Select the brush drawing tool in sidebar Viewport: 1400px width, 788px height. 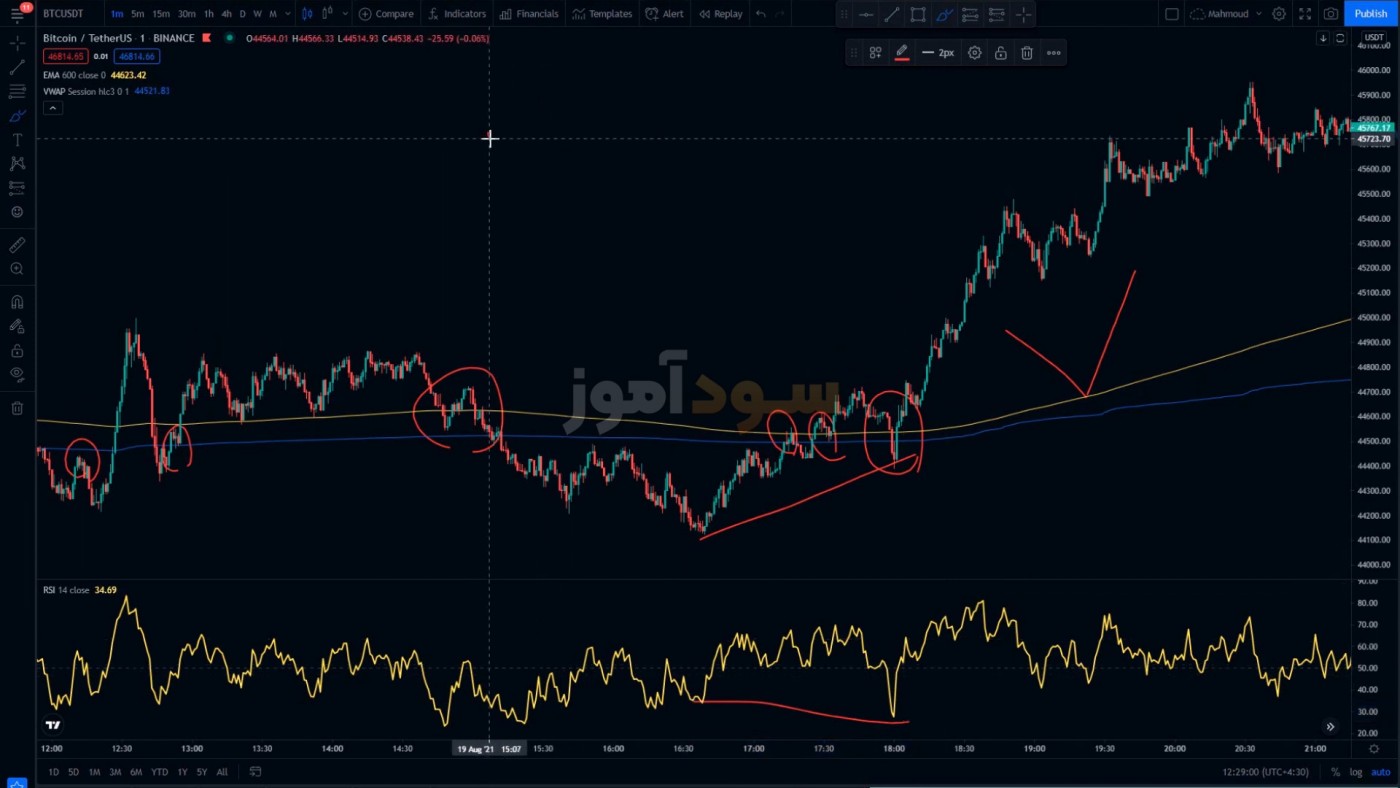pyautogui.click(x=17, y=116)
